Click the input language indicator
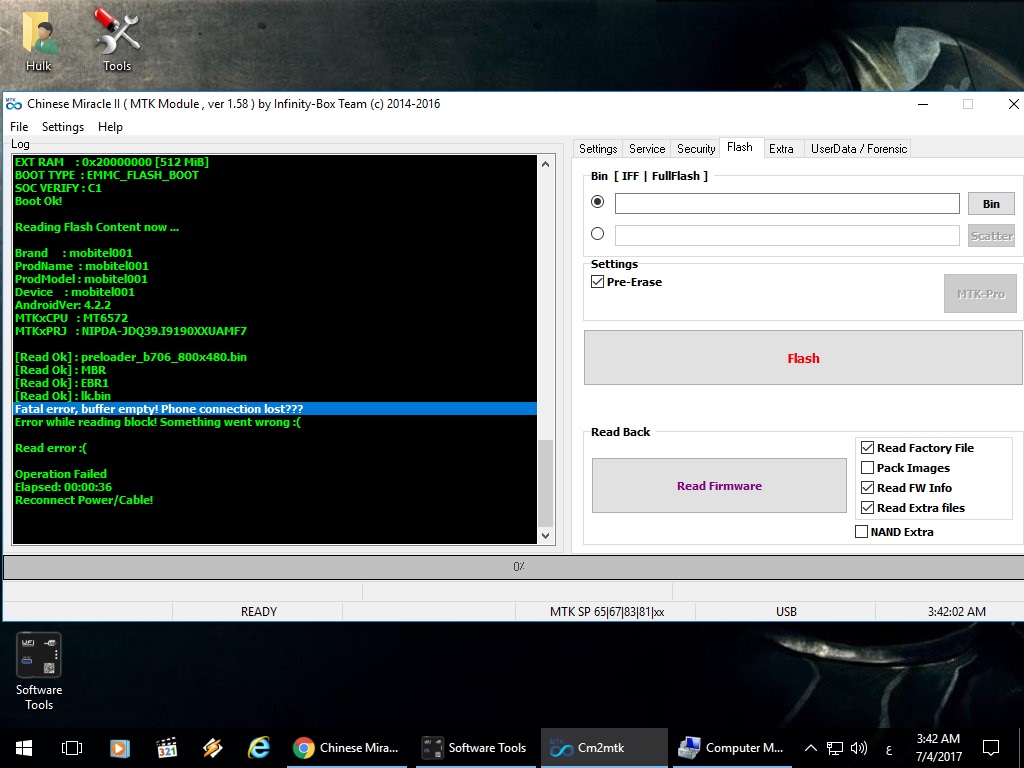Screen dimensions: 1024x768 click(x=888, y=748)
